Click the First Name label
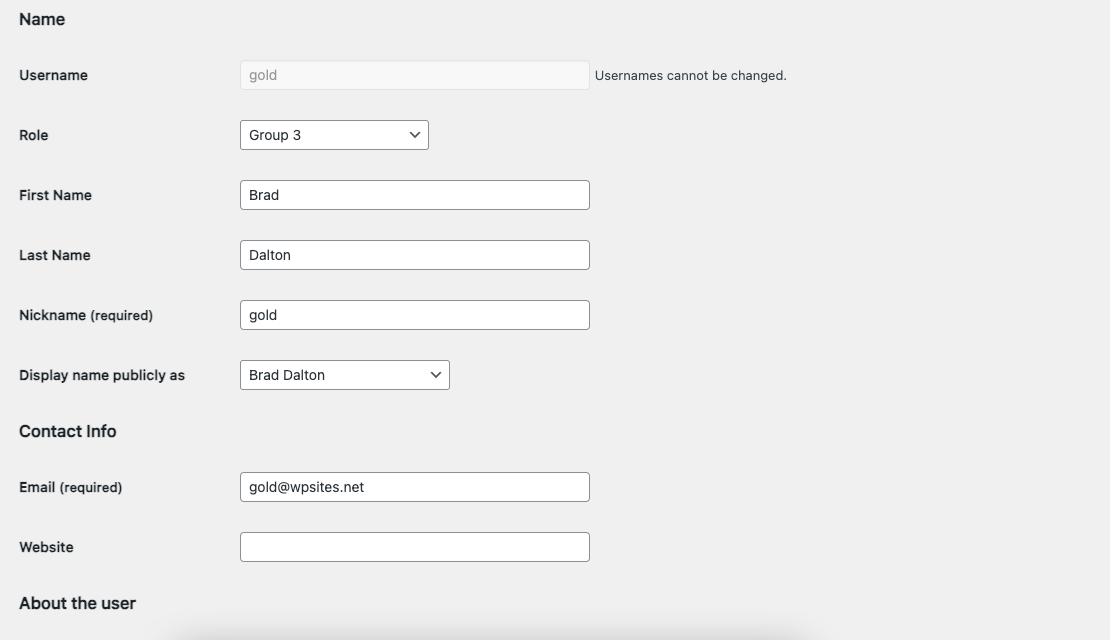Viewport: 1110px width, 640px height. coord(55,195)
